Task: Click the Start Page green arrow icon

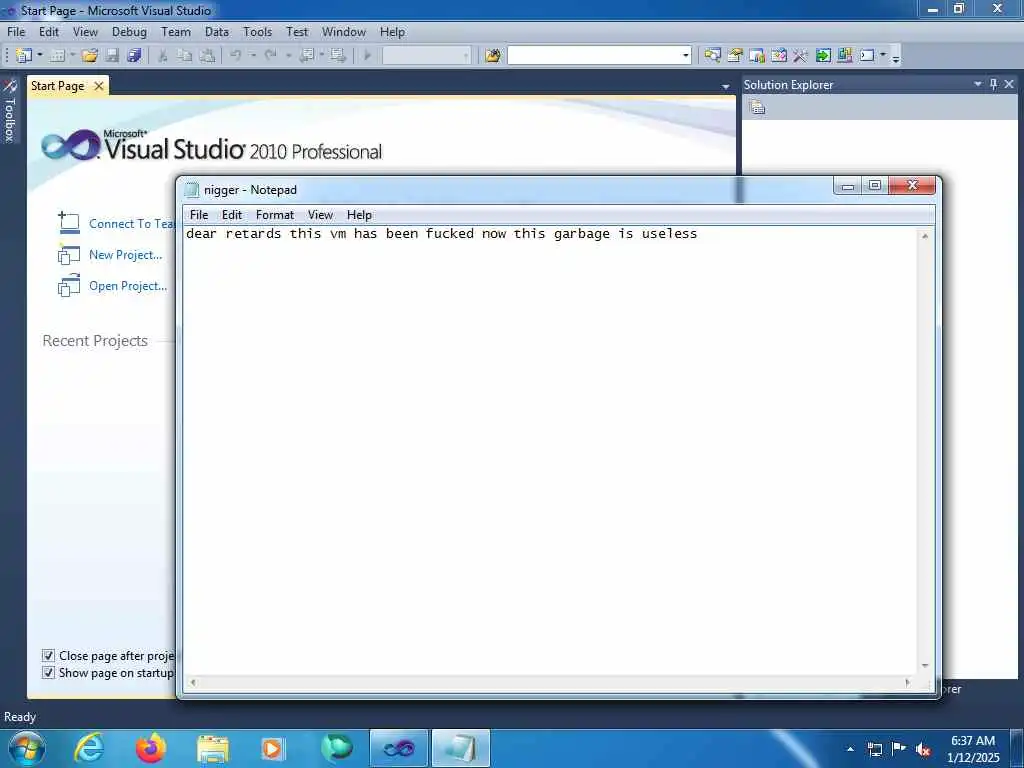Action: [823, 56]
